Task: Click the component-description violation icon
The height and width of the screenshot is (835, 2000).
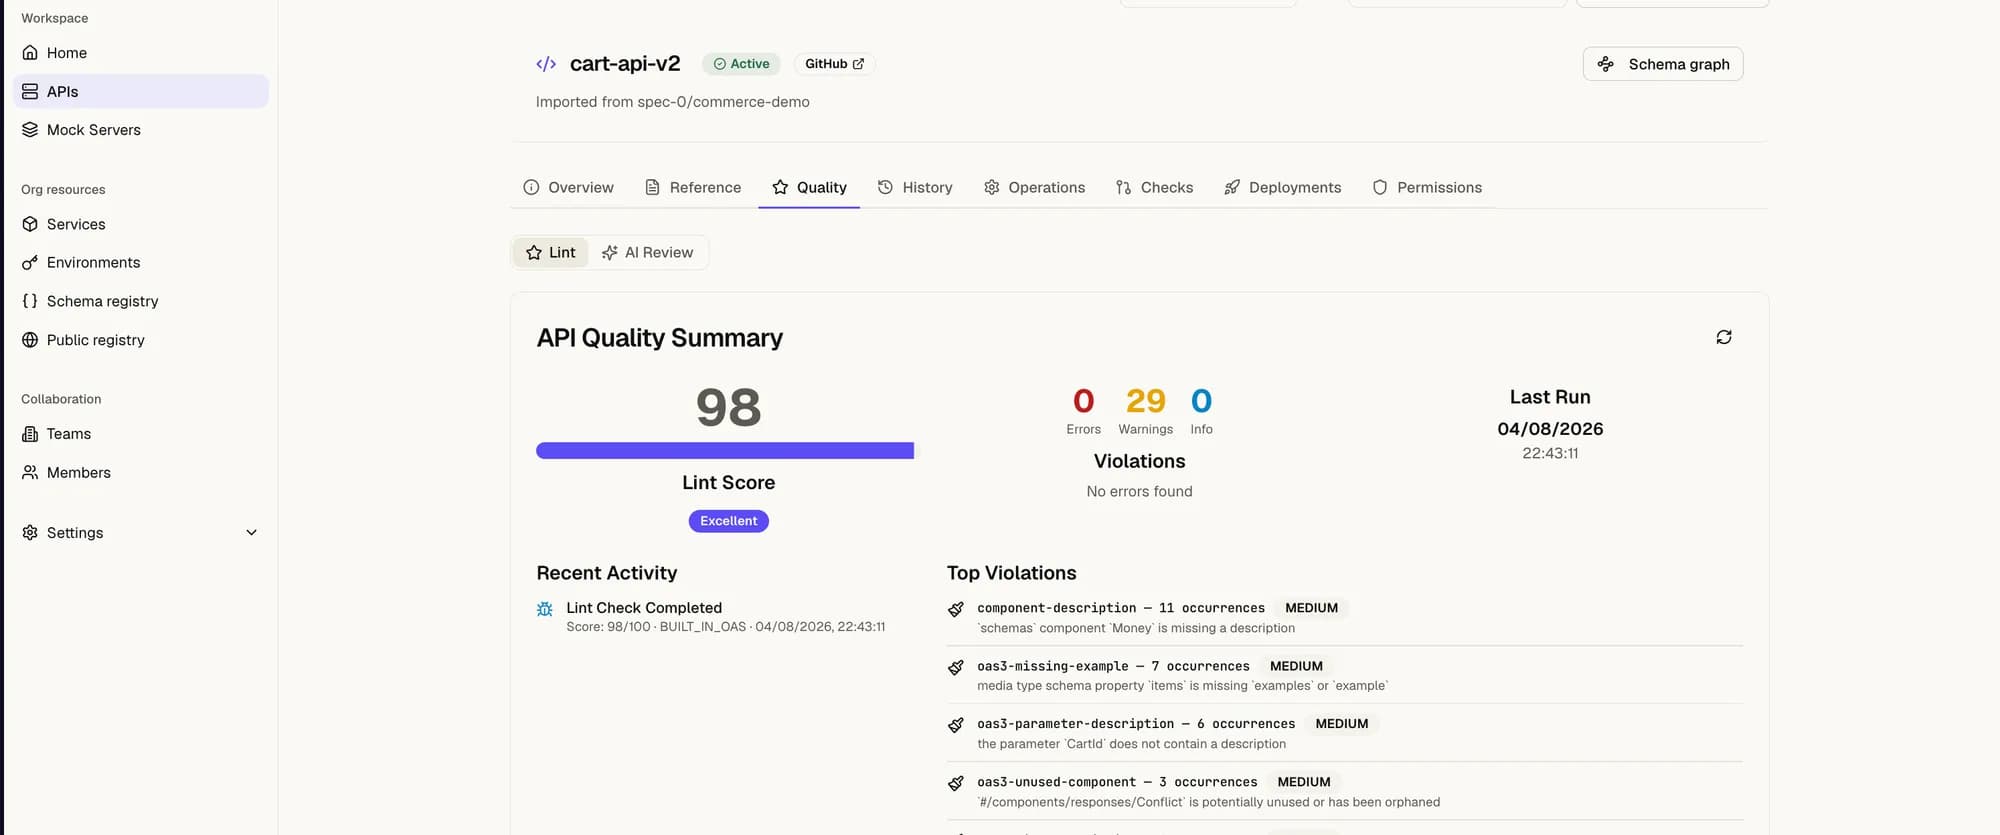Action: (x=956, y=609)
